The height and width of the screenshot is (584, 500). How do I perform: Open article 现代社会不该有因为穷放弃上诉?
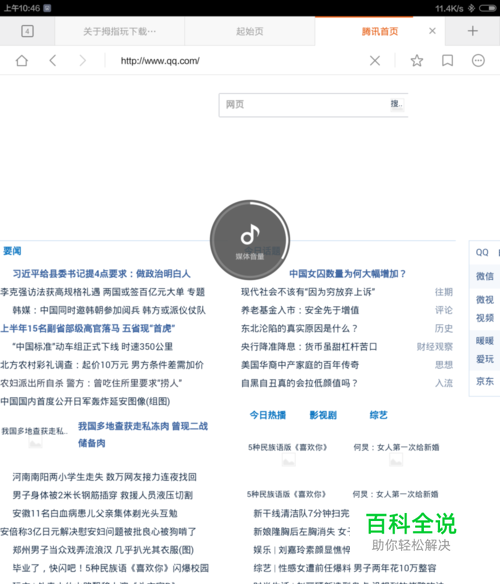point(308,292)
